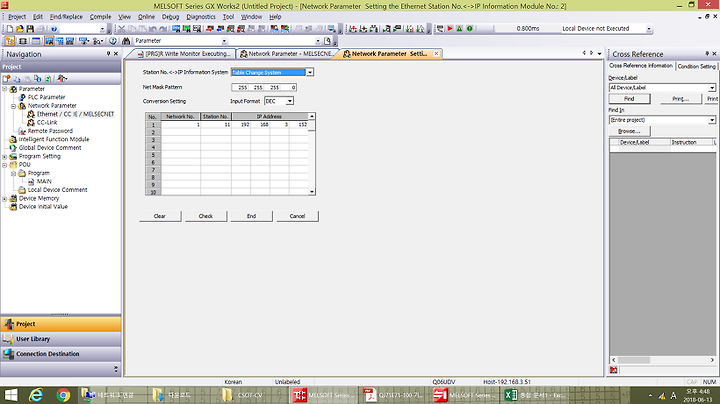Click the Chrome taskbar icon

(x=63, y=395)
